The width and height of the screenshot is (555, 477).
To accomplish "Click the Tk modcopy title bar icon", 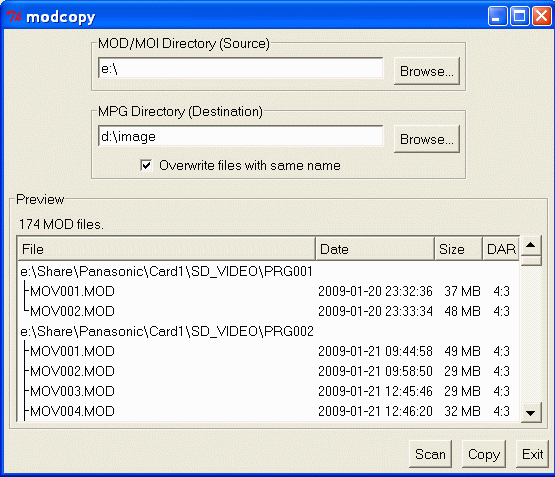I will 14,16.
